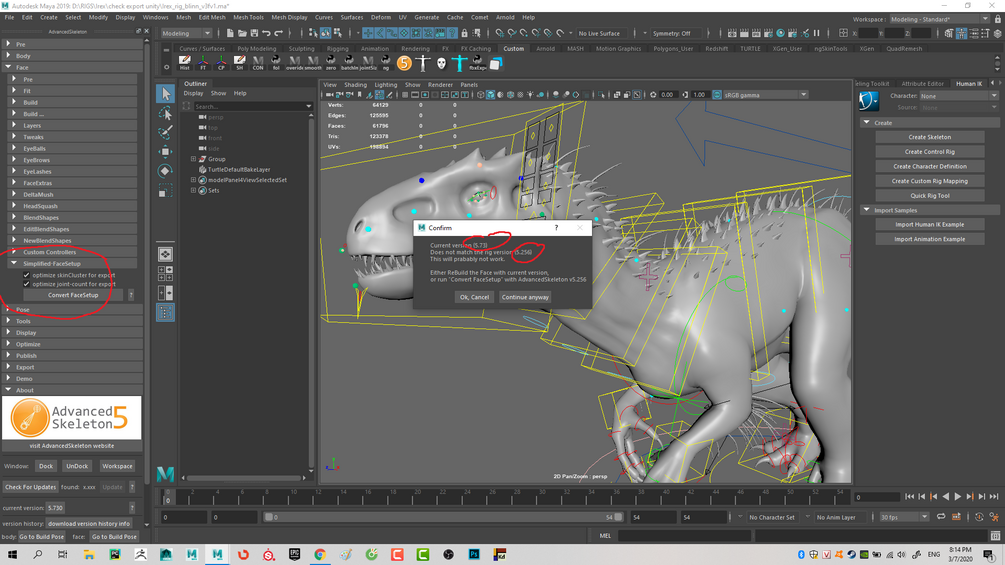
Task: Select the FT shelf icon
Action: pyautogui.click(x=203, y=63)
